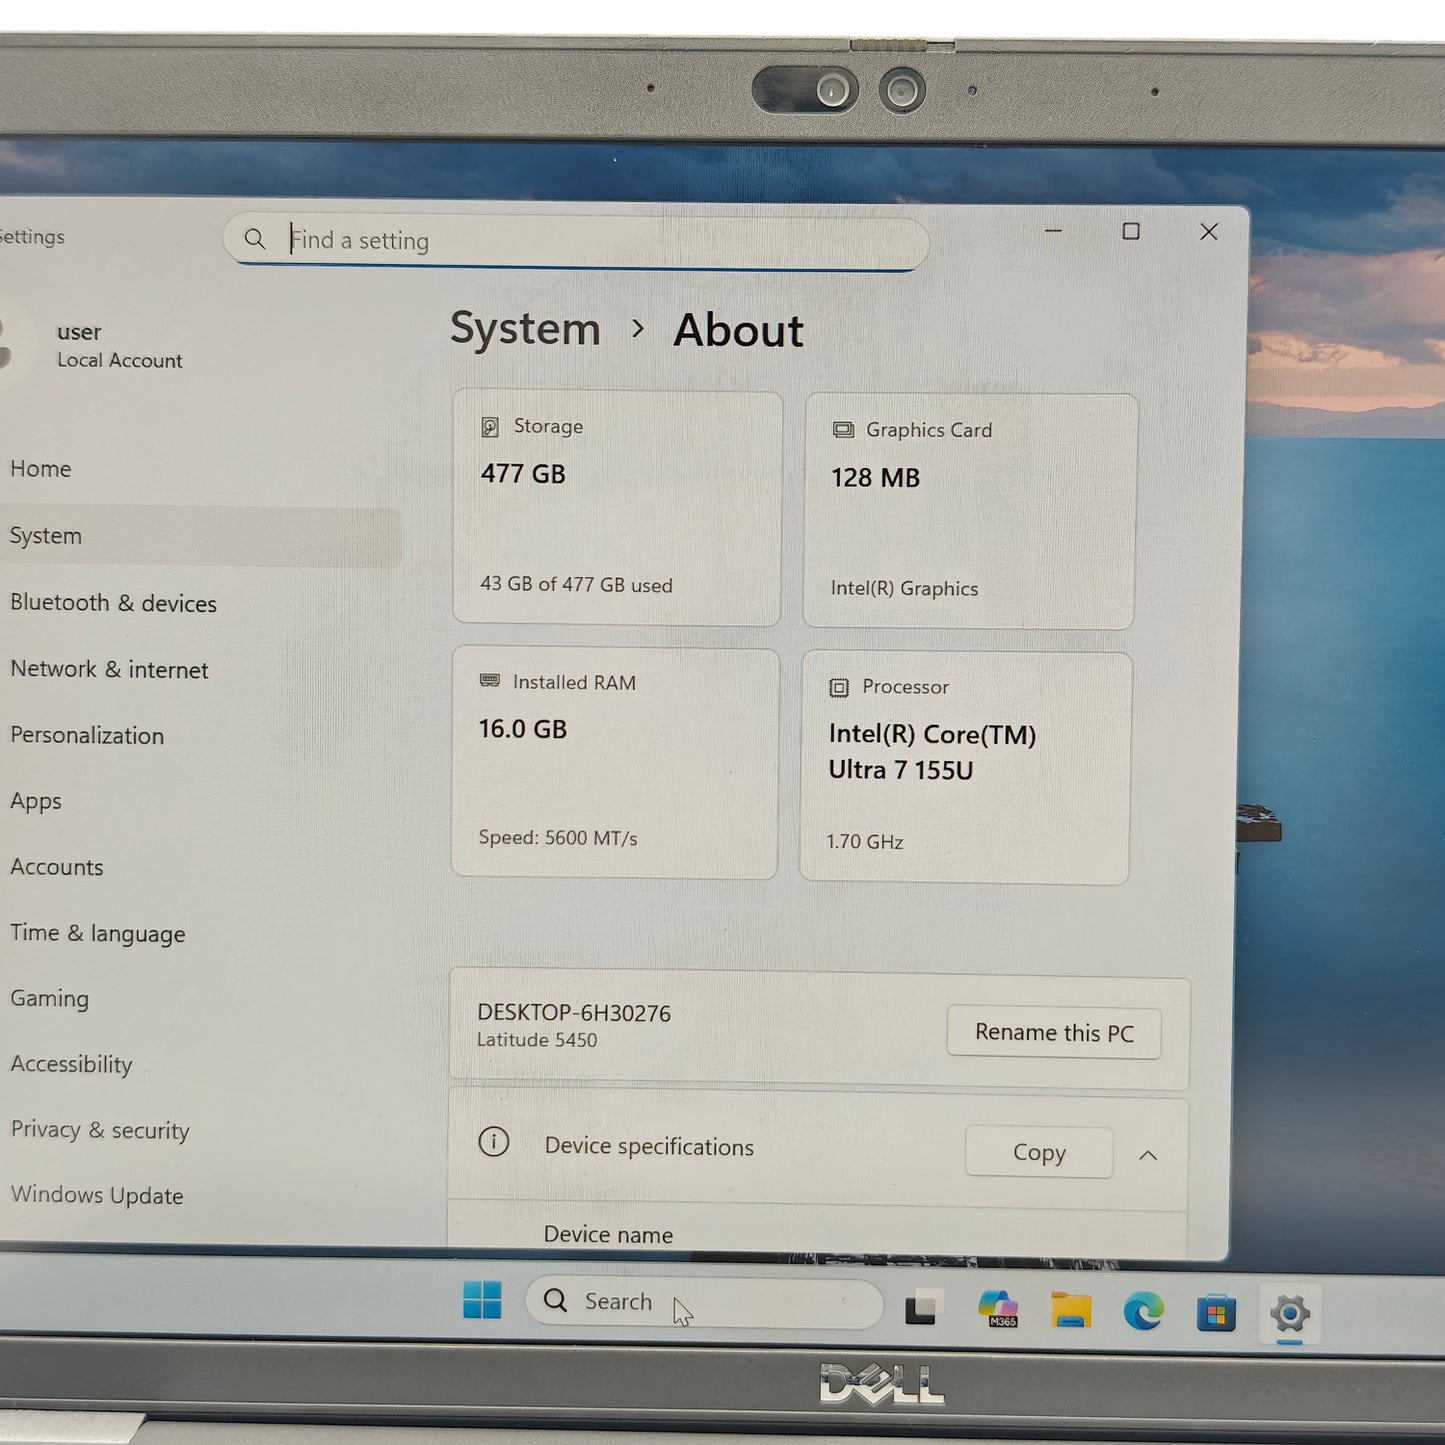Click the Installed RAM 16.0 GB card

coord(615,763)
